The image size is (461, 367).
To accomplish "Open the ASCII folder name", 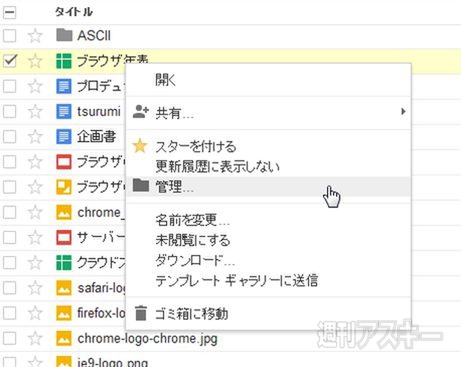I will 94,35.
